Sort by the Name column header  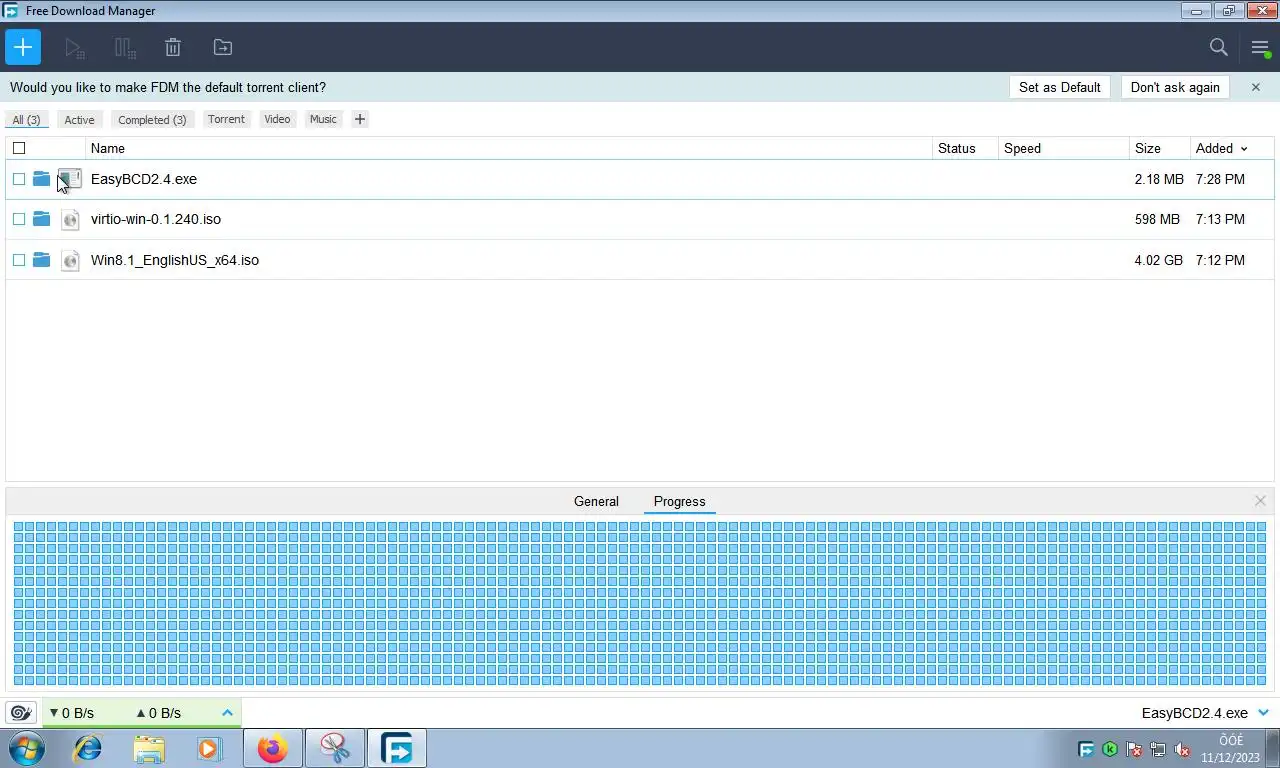point(509,148)
